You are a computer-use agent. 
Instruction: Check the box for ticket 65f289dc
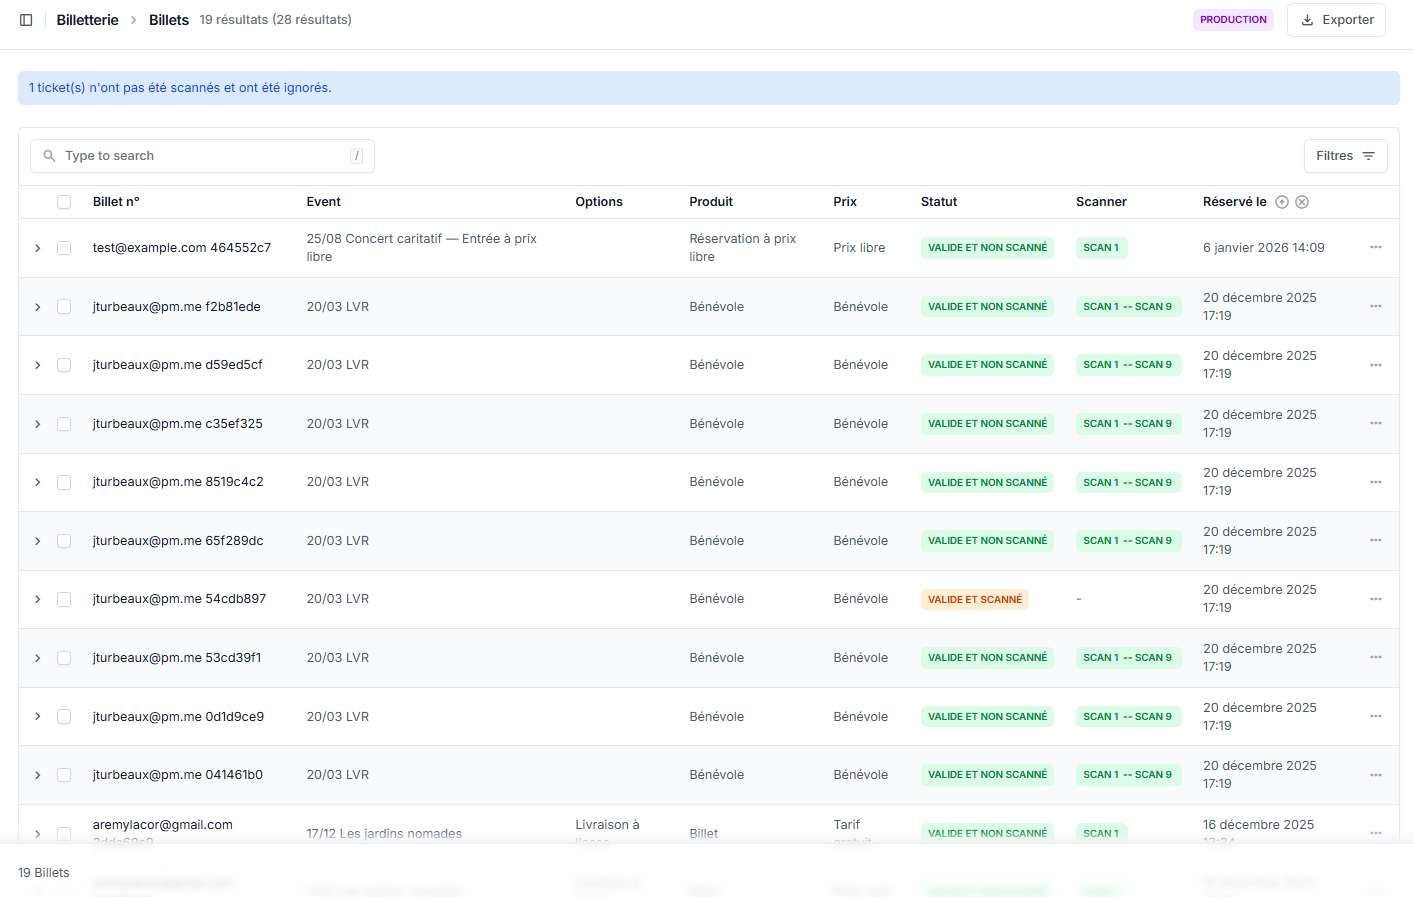(64, 541)
